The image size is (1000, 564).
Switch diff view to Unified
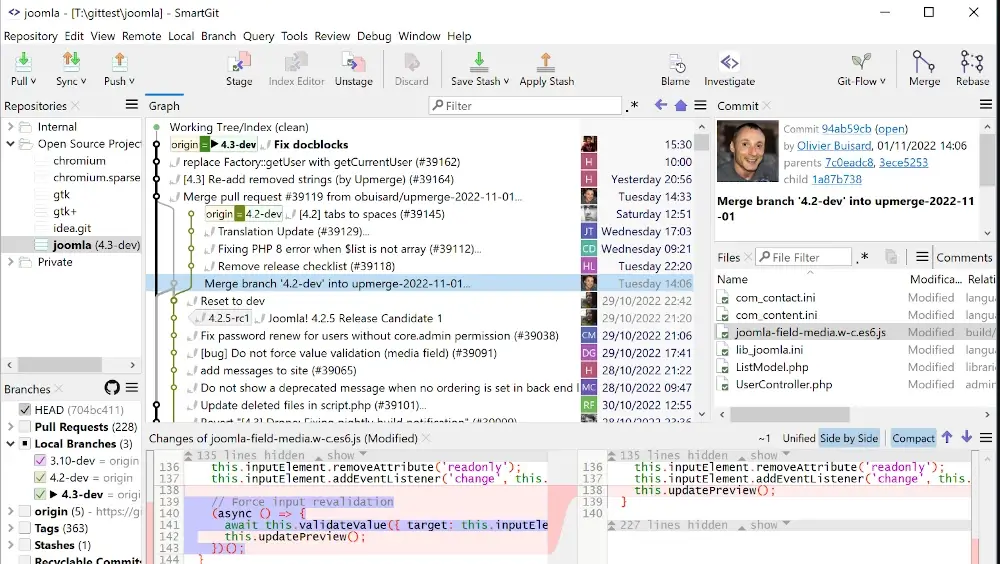click(798, 438)
